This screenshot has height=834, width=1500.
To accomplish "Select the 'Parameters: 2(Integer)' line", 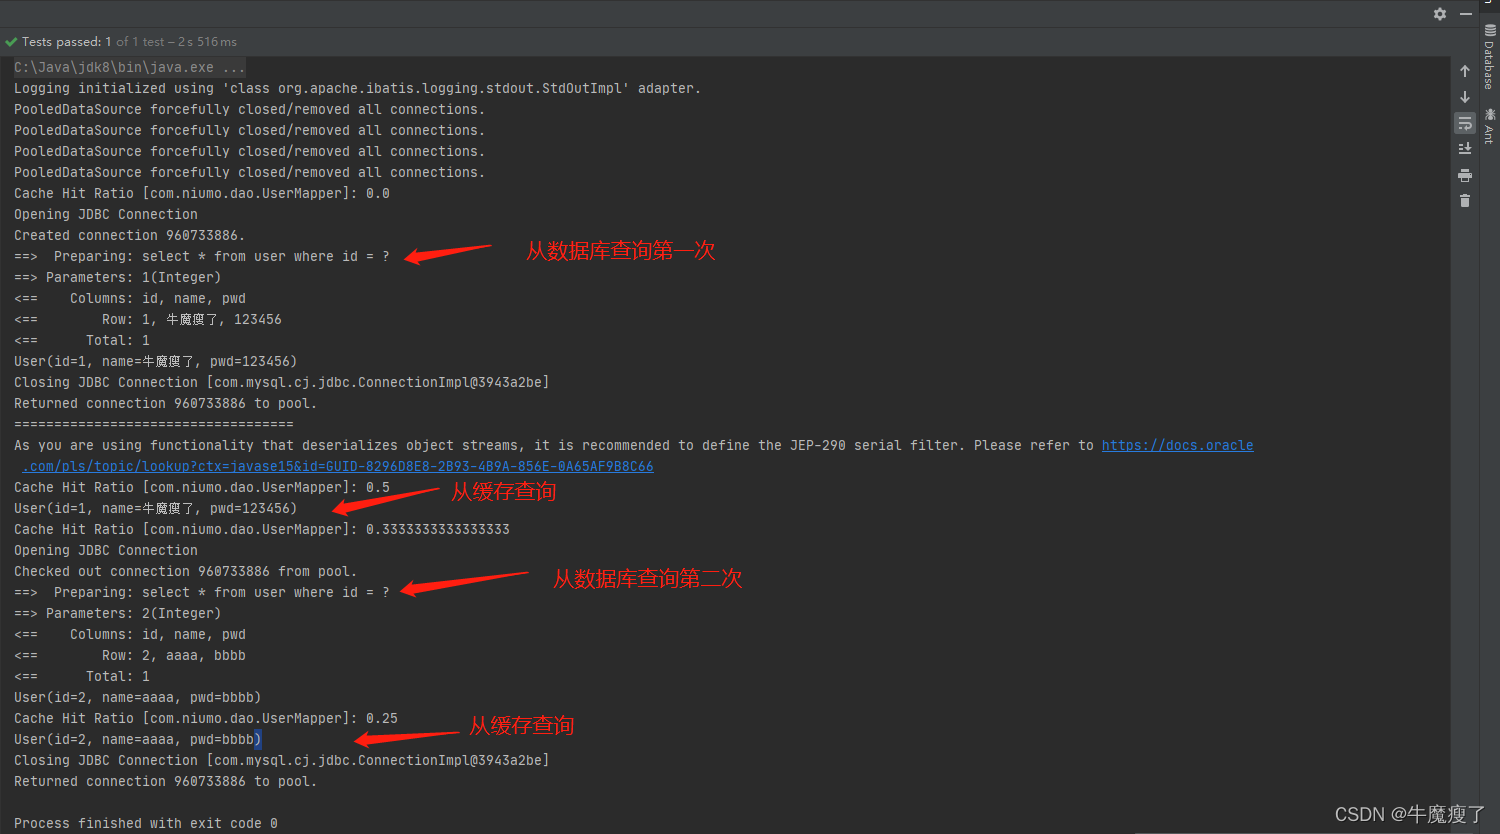I will tap(117, 613).
